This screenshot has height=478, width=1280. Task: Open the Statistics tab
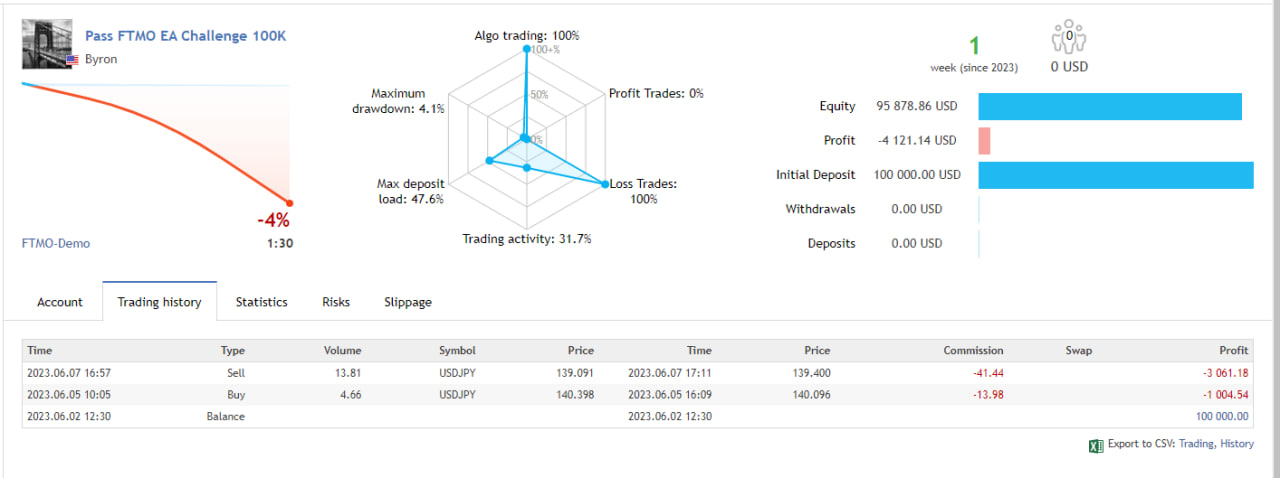click(261, 302)
